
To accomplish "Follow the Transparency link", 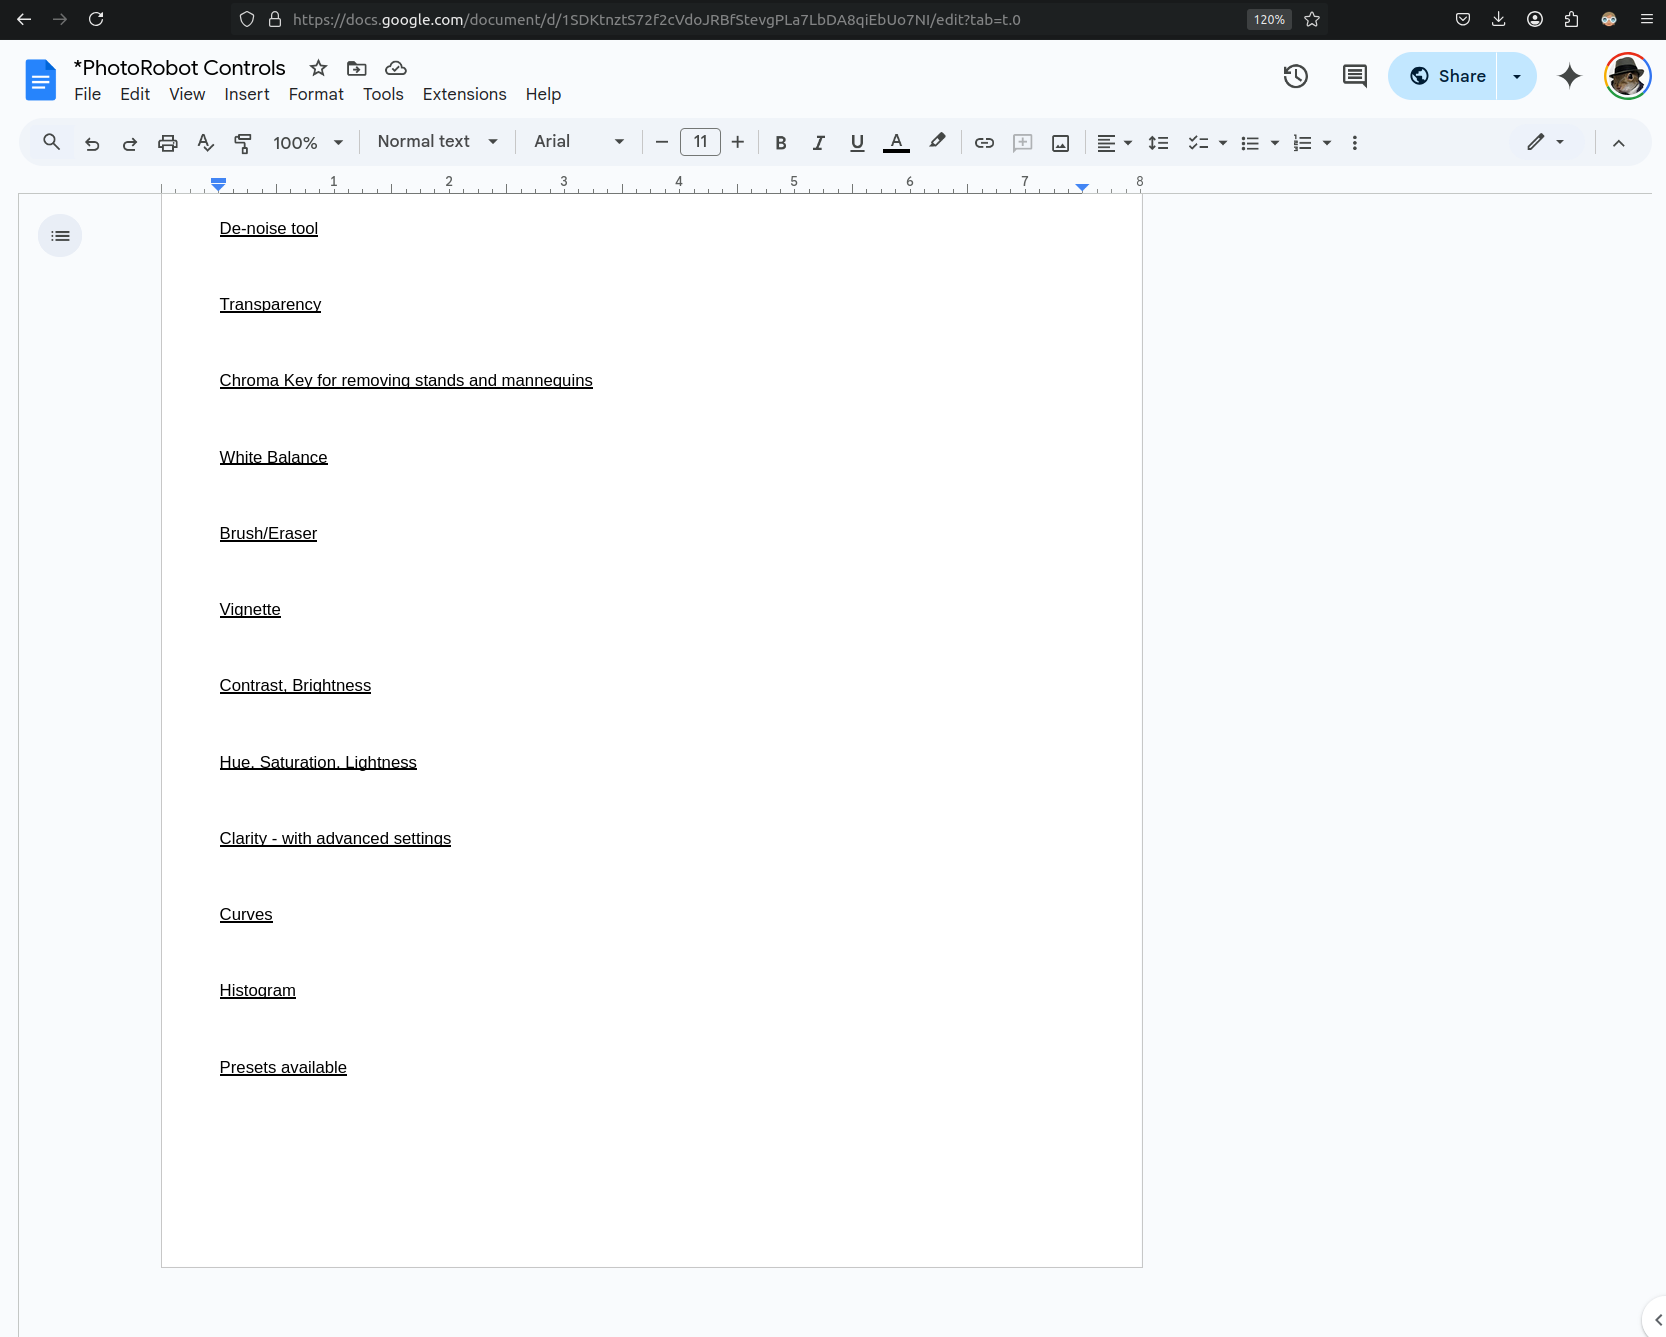I will 270,305.
